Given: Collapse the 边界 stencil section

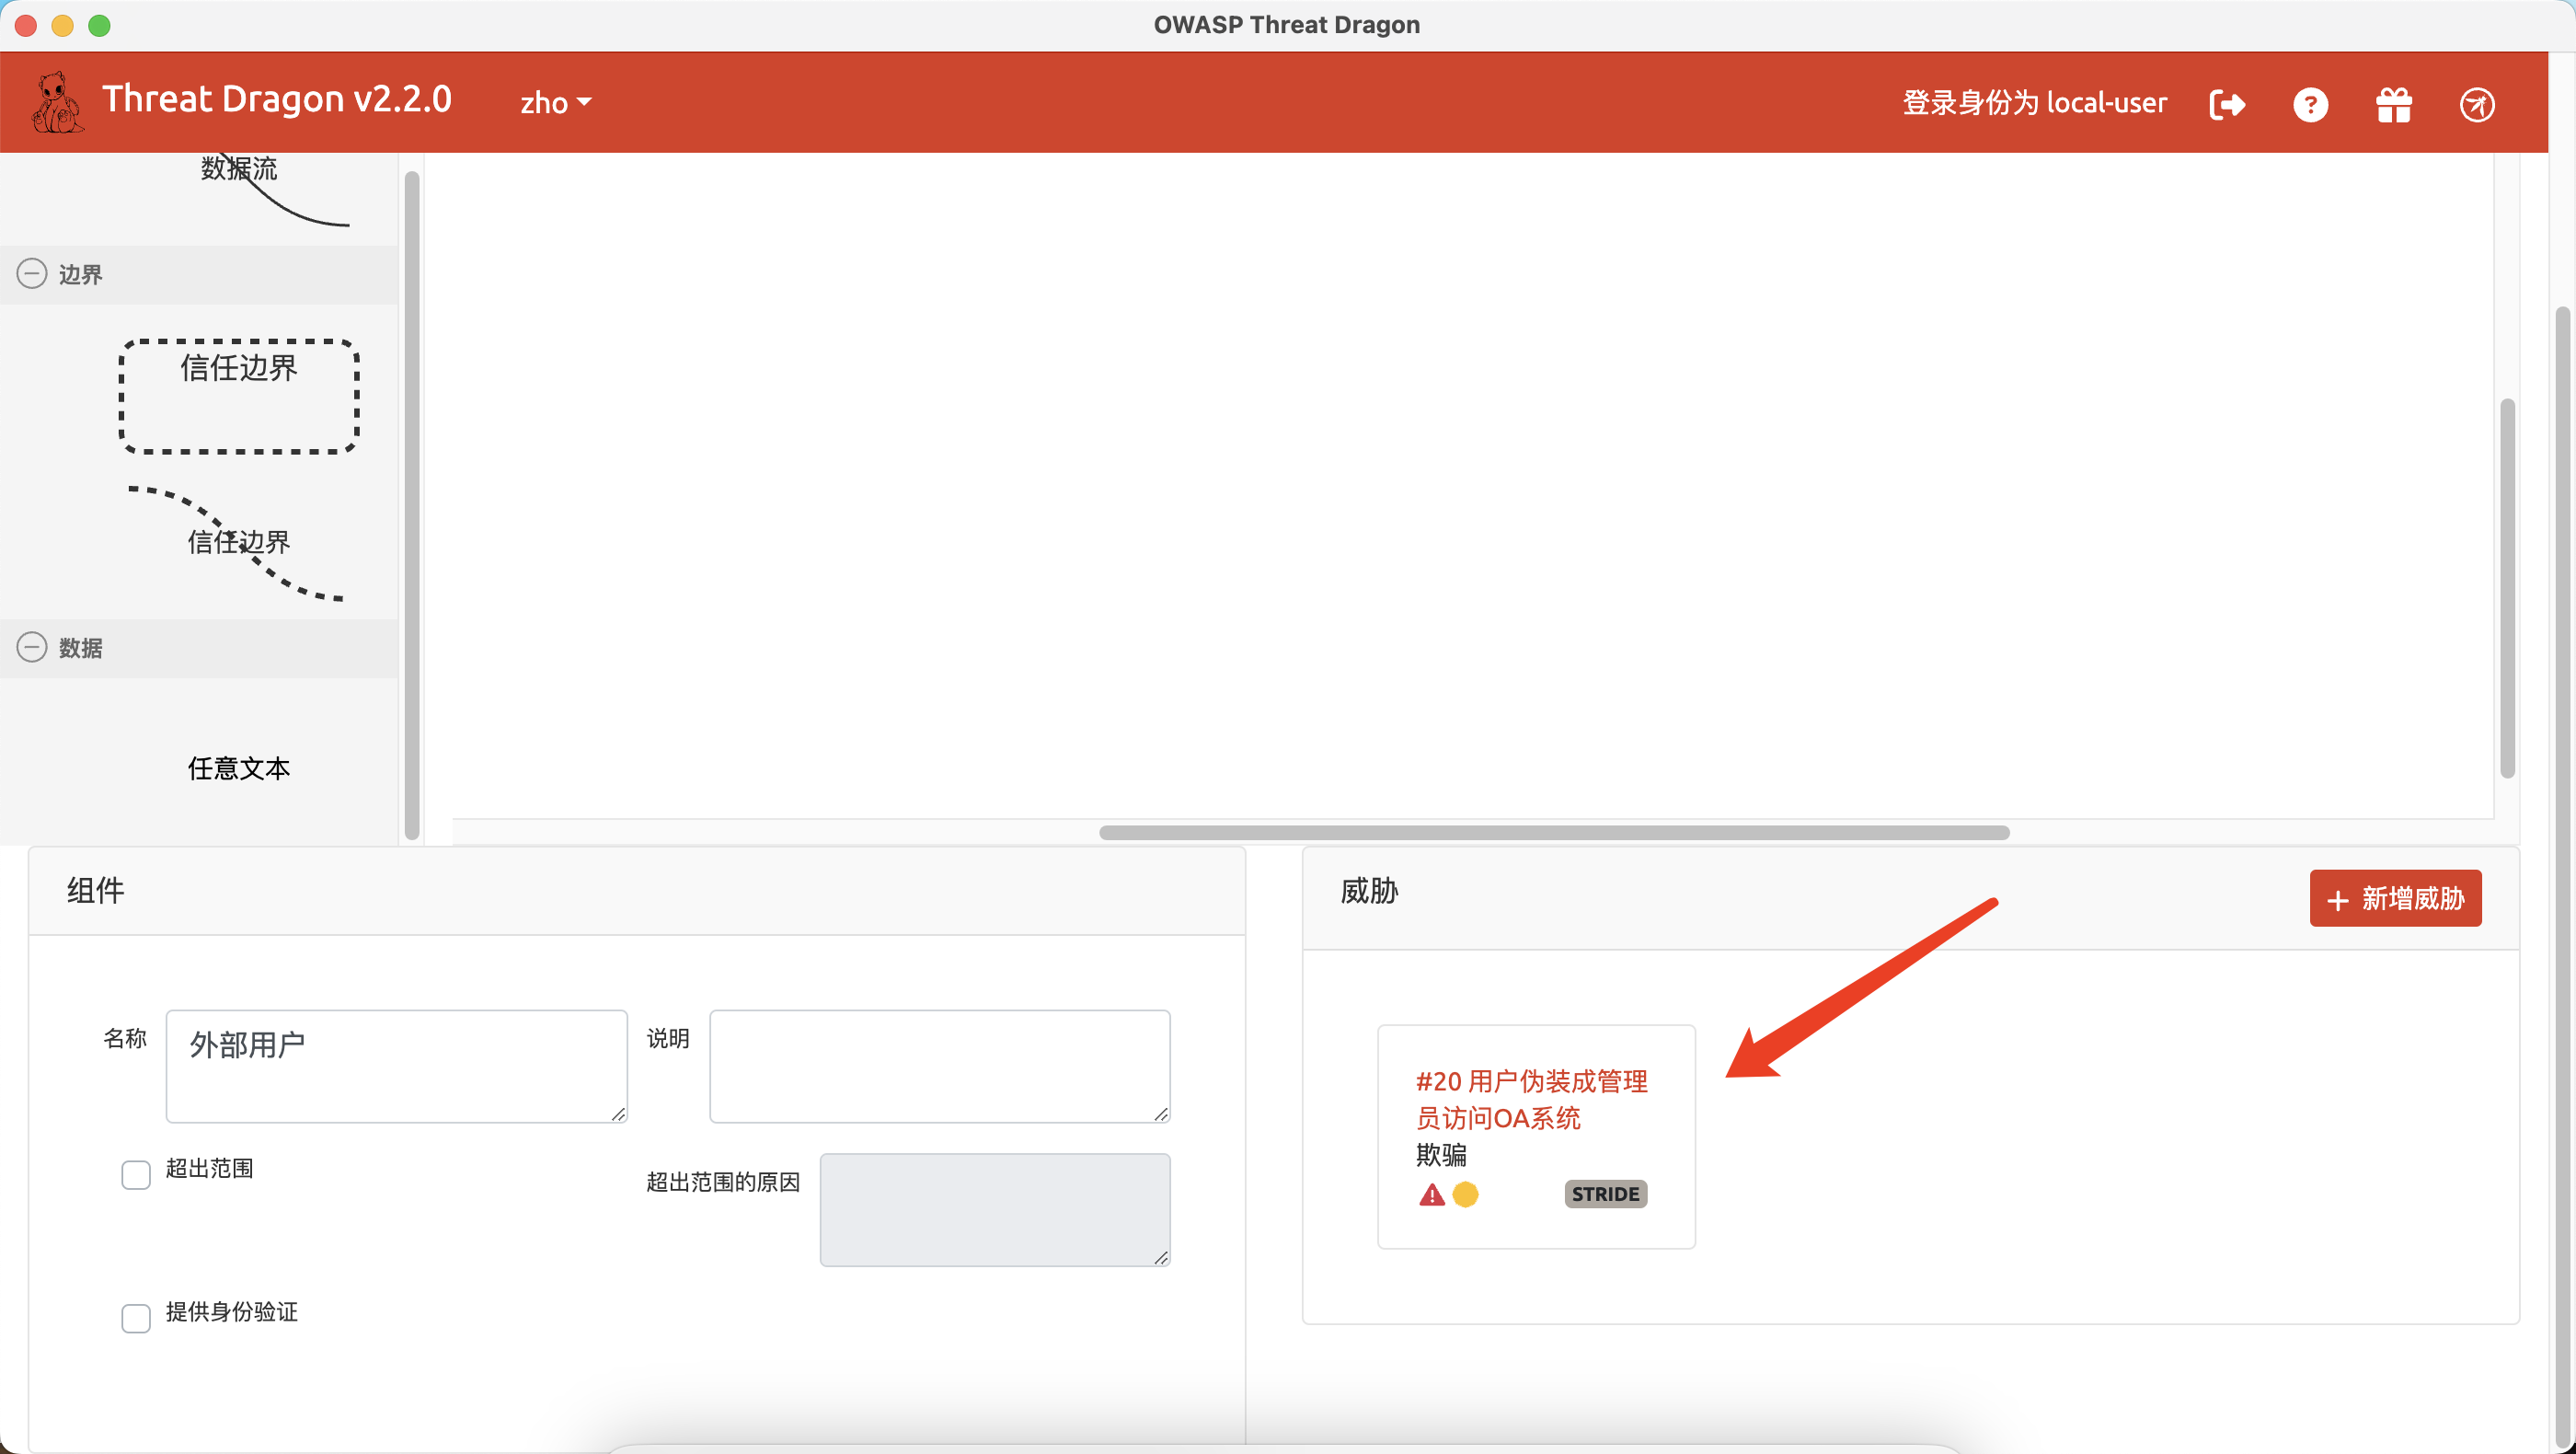Looking at the screenshot, I should pyautogui.click(x=32, y=273).
